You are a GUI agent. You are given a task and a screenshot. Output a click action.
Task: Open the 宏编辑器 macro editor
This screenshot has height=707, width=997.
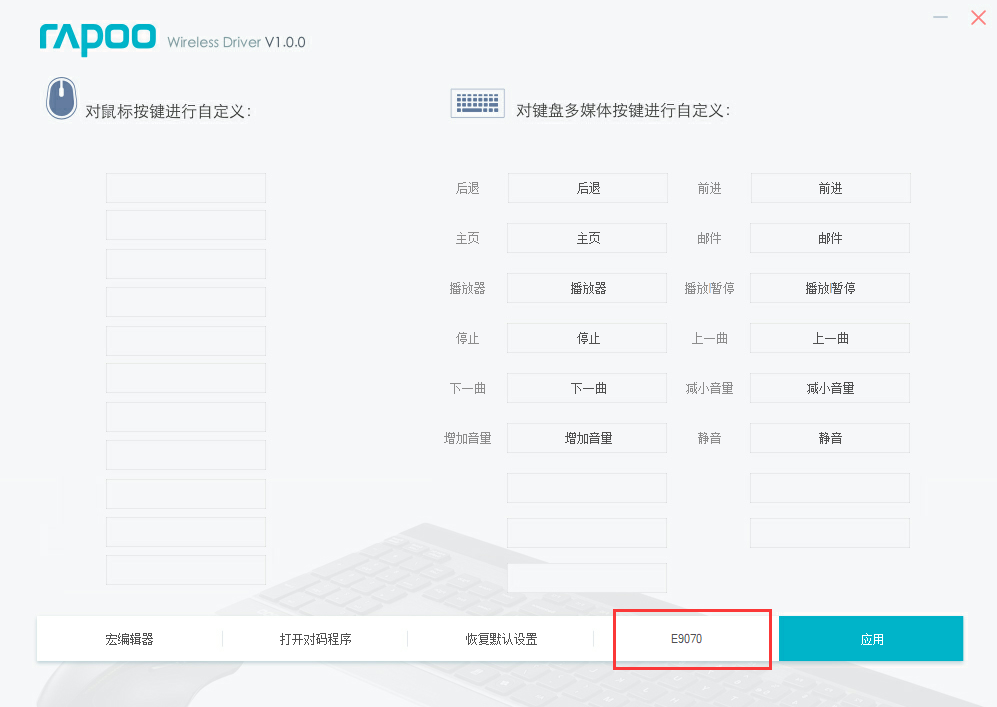(x=129, y=639)
